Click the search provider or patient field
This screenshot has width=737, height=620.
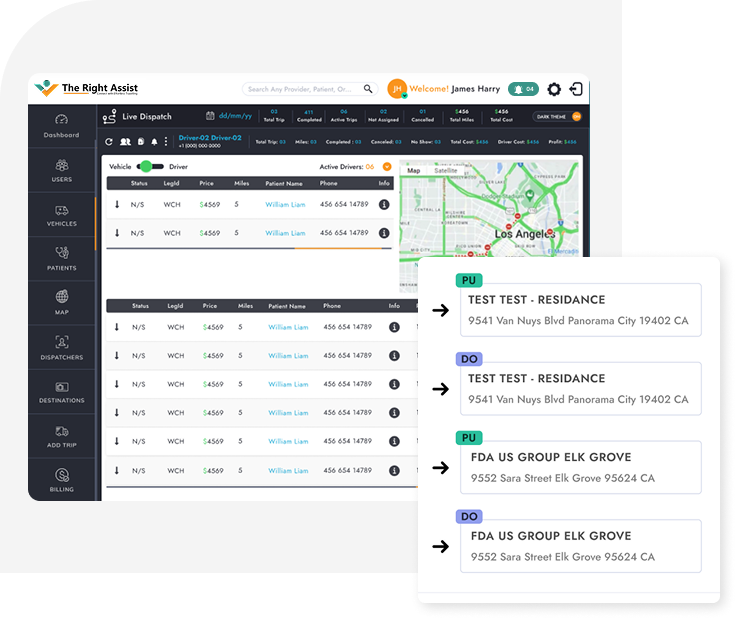(x=303, y=89)
